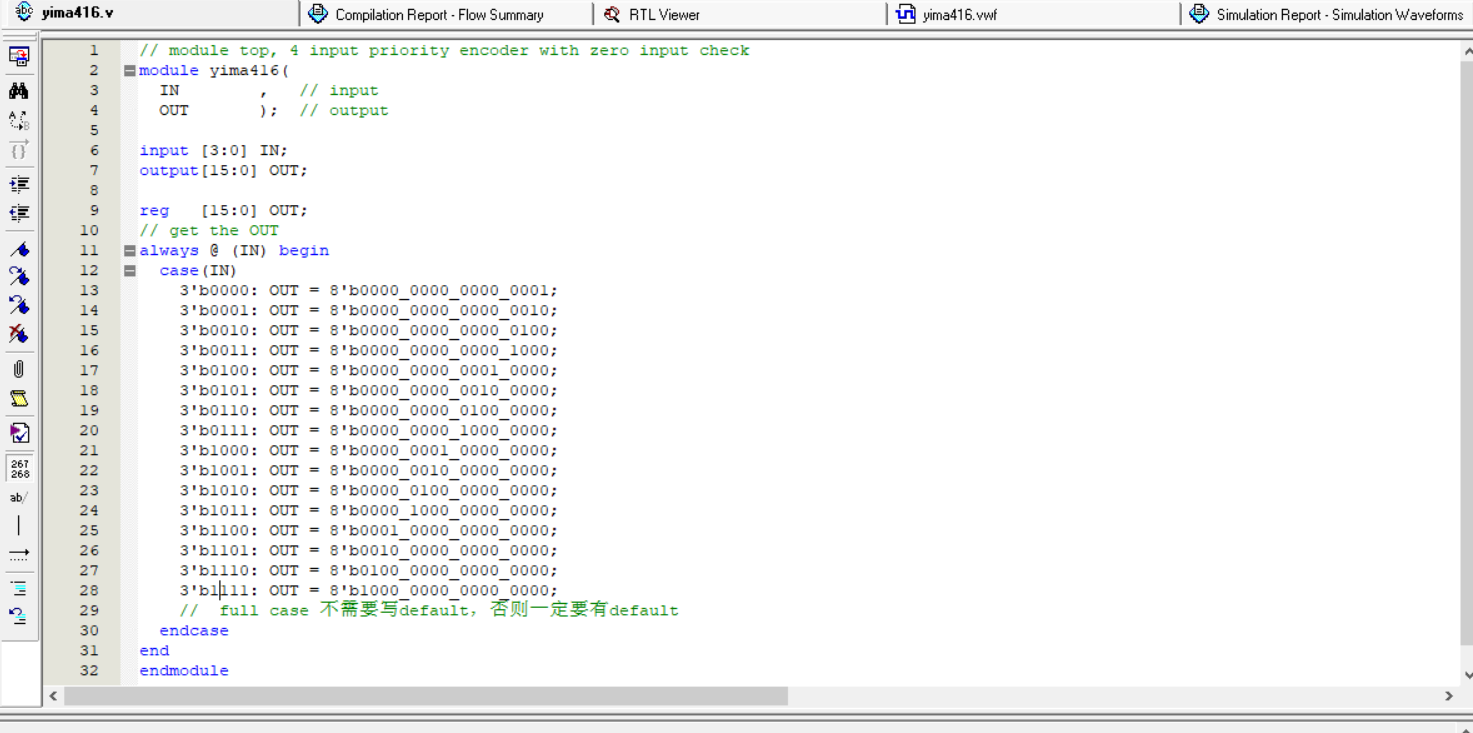Click the comment on line 1 about priority encoder
The image size is (1473, 733).
444,50
